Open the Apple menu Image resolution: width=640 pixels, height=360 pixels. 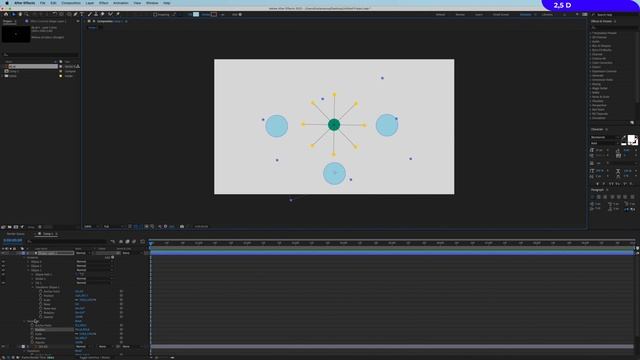click(7, 3)
